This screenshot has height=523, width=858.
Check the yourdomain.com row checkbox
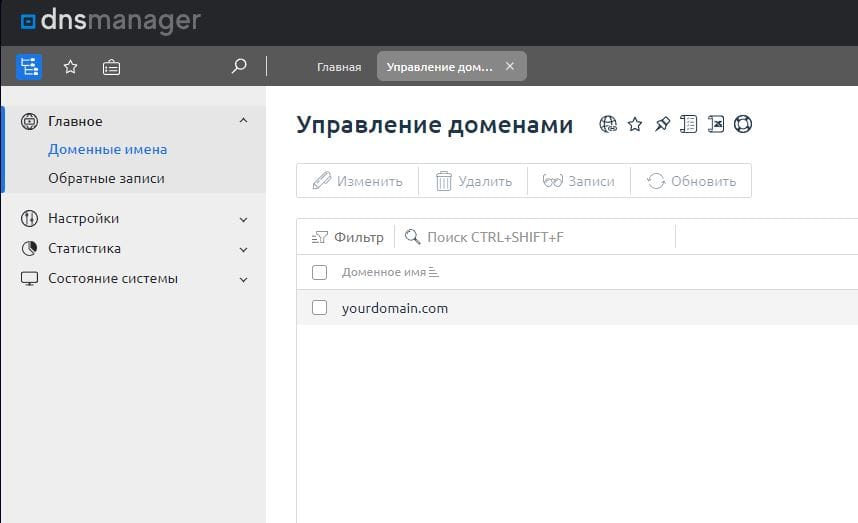[x=320, y=307]
